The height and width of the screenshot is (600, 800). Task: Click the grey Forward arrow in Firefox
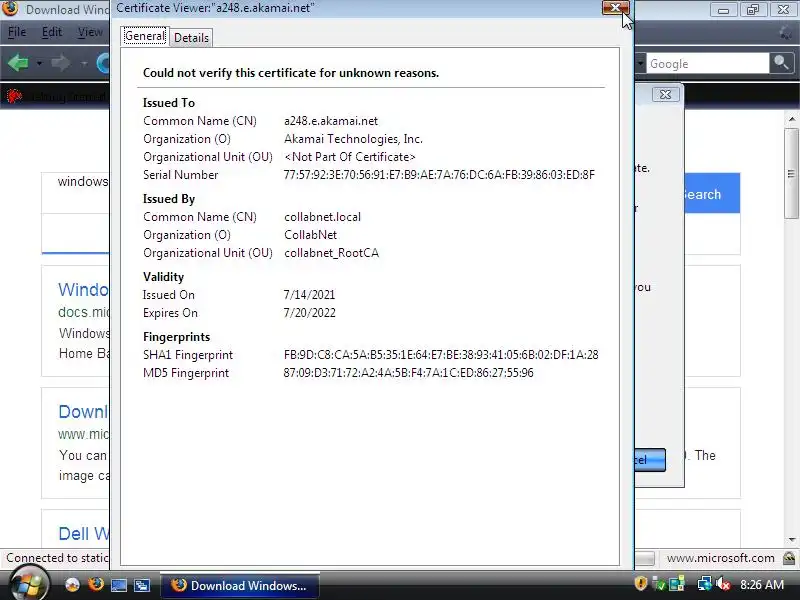[x=61, y=63]
